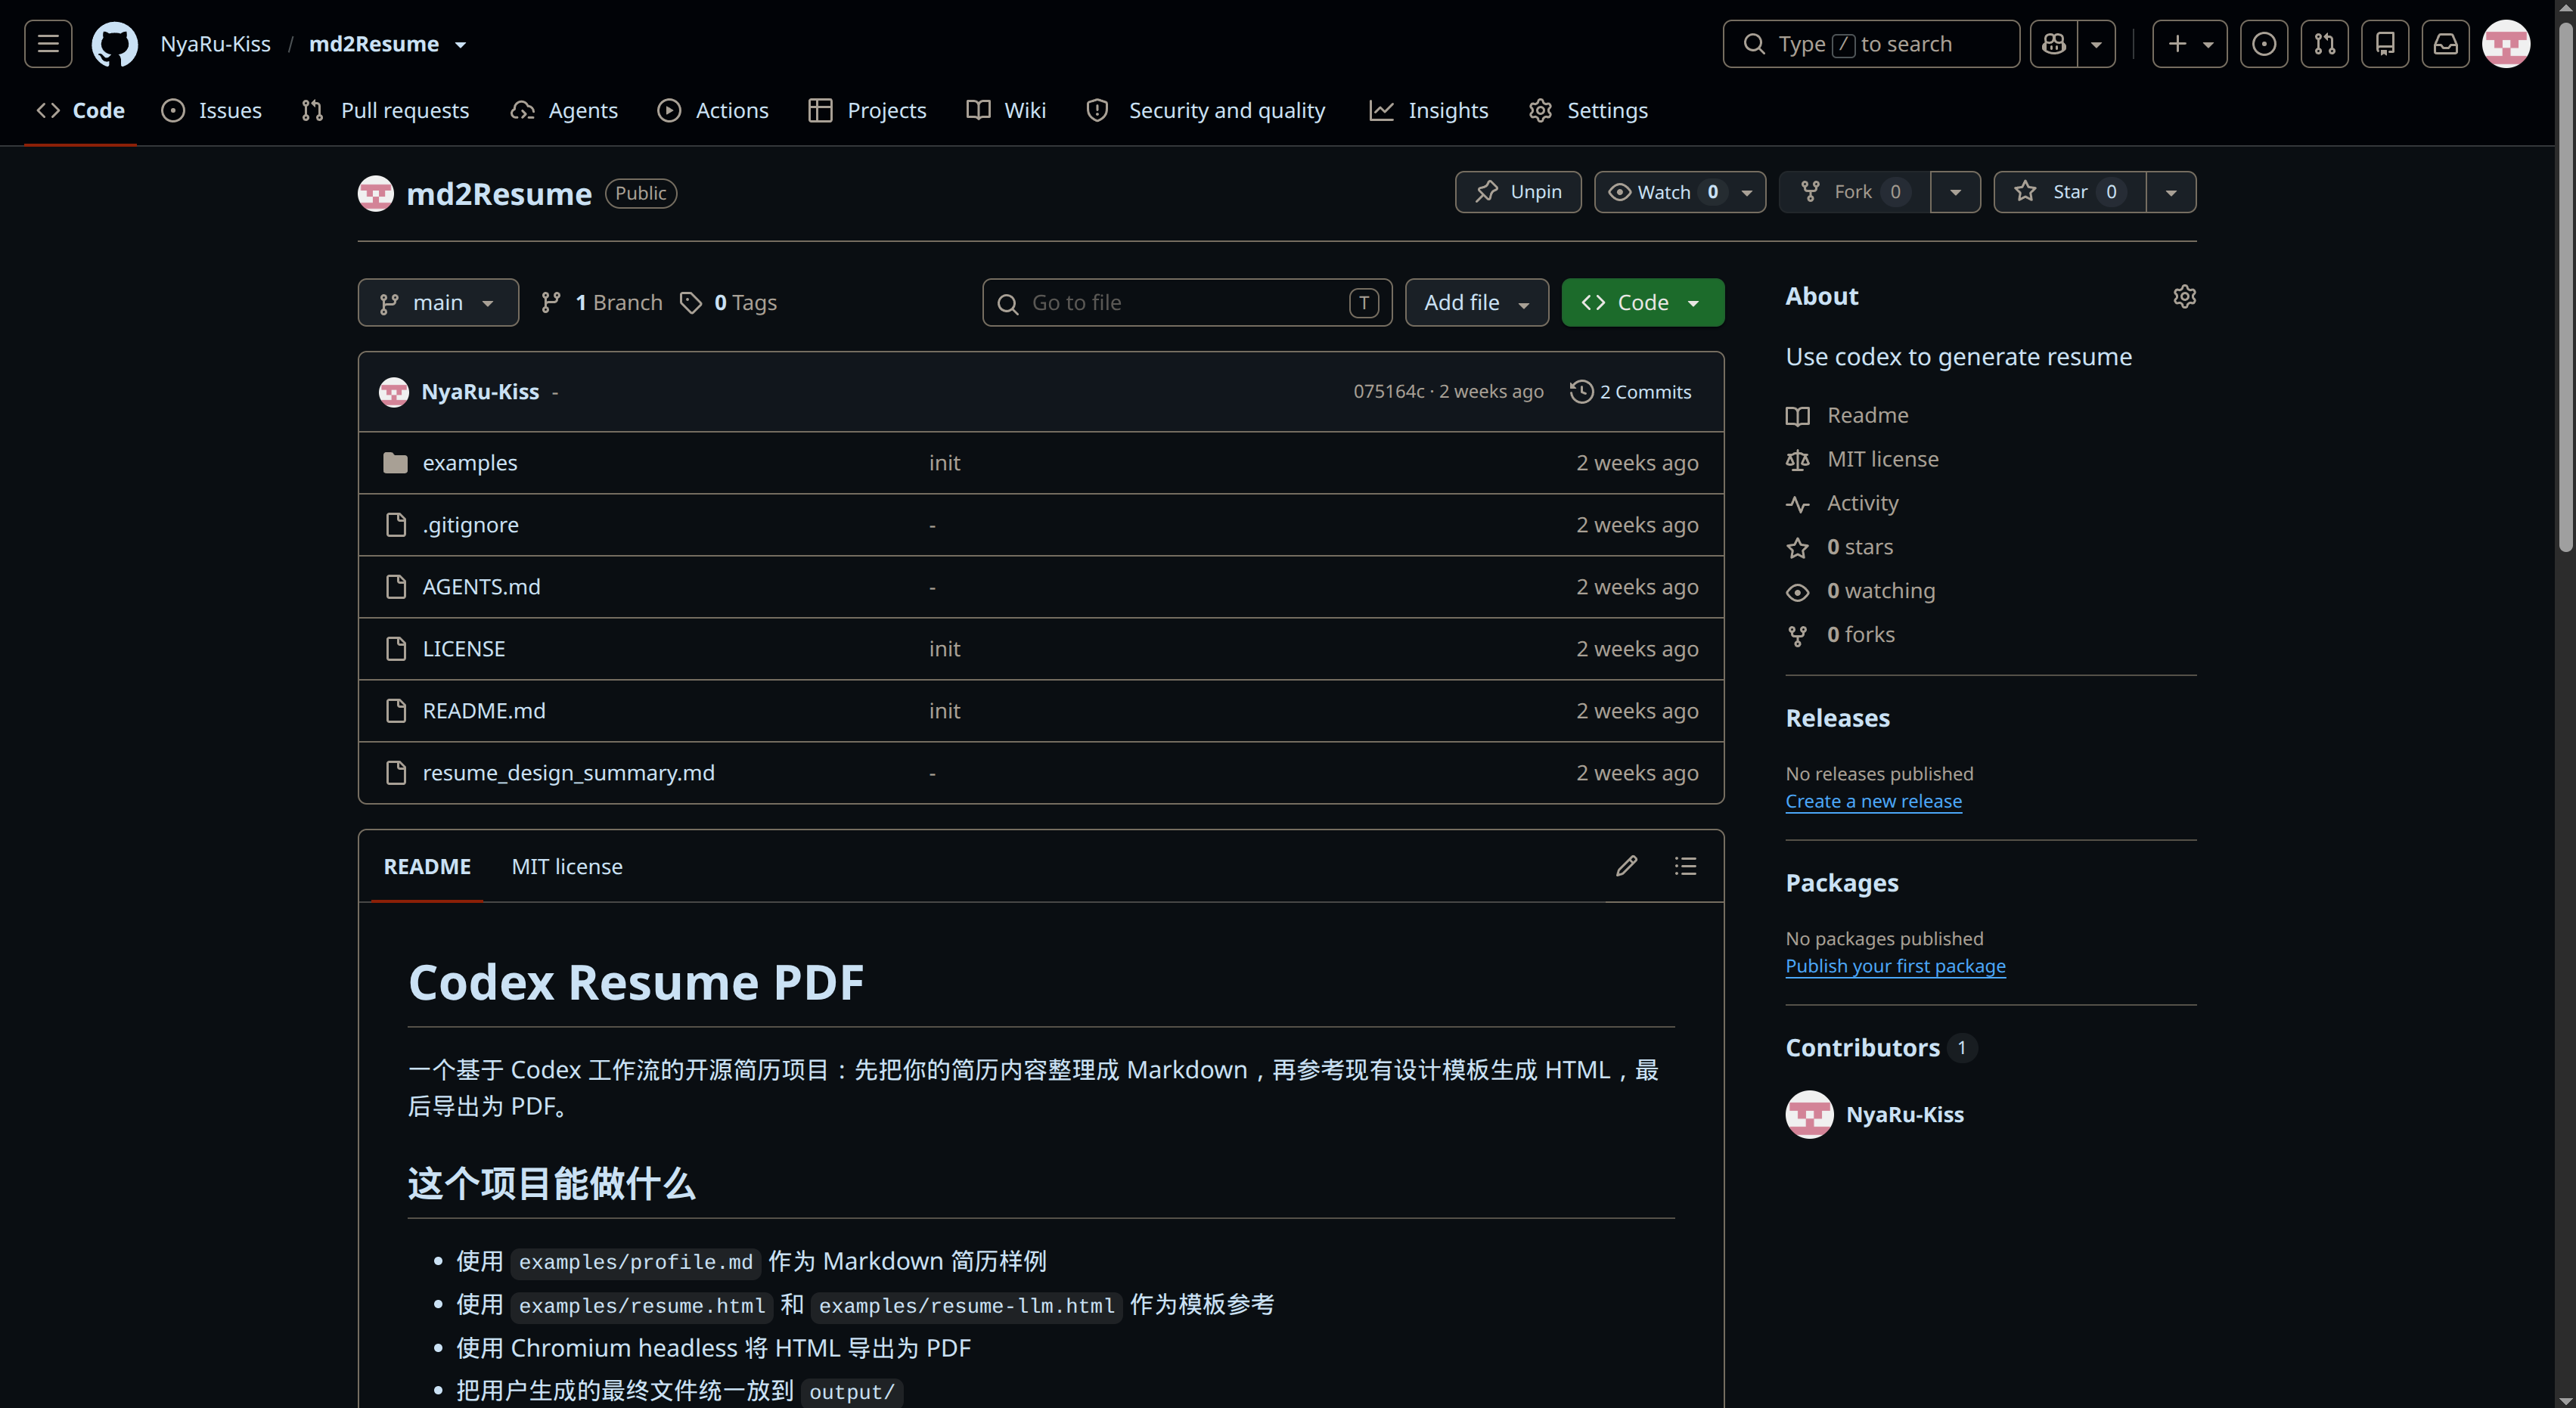Open the repositories icon in header
Screen dimensions: 2576x1408
pyautogui.click(x=2385, y=44)
